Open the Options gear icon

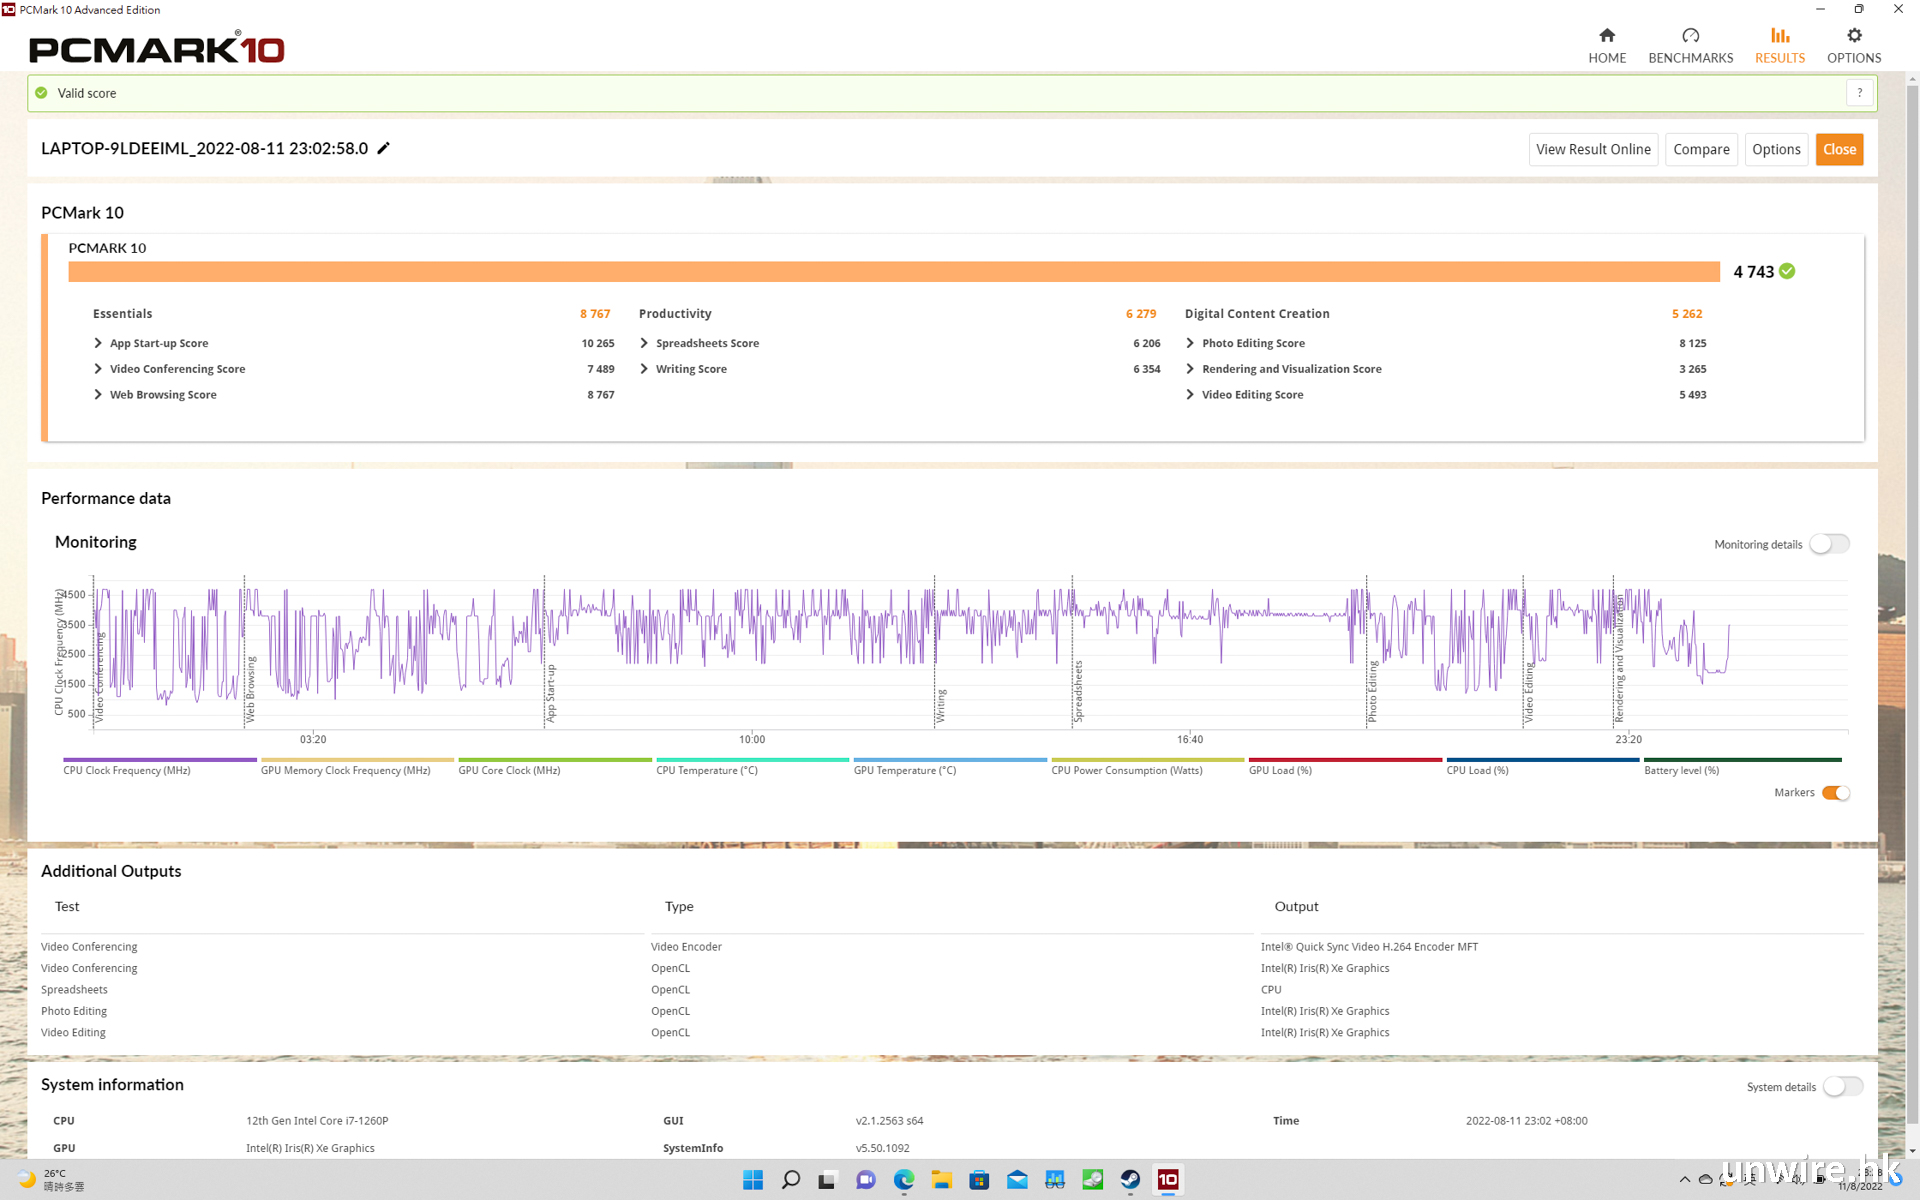[1854, 36]
